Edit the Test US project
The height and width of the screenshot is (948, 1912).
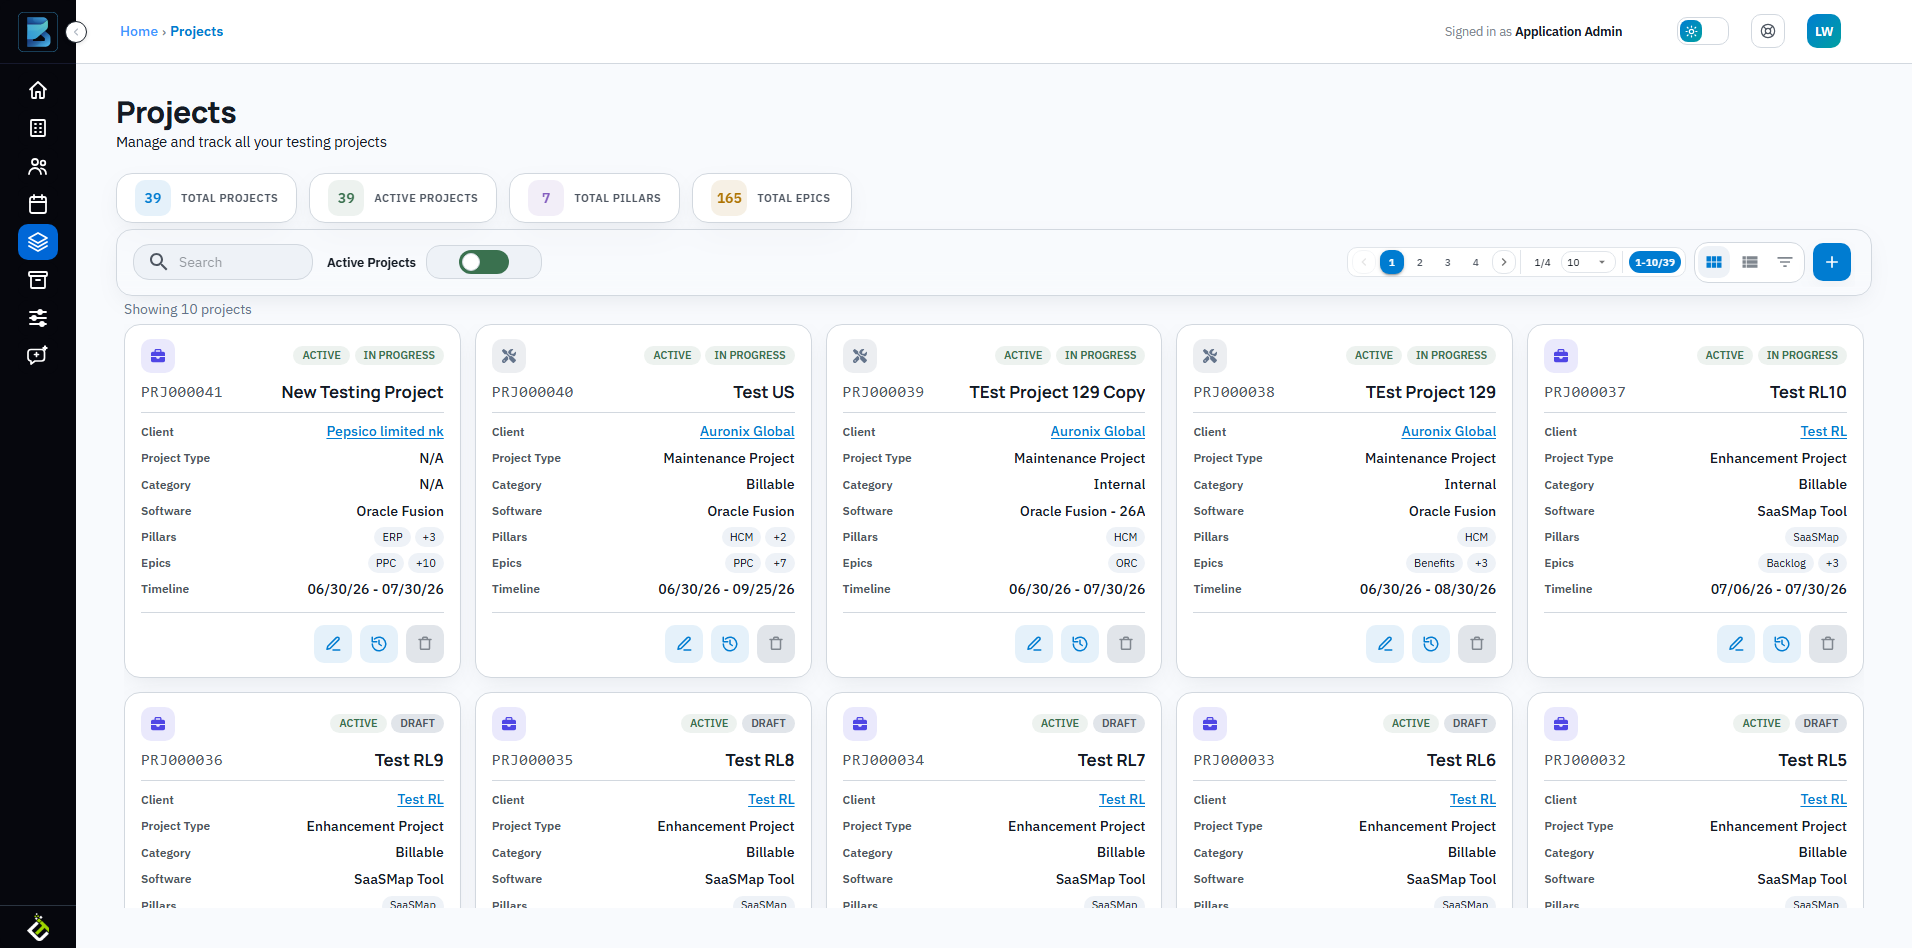click(684, 644)
